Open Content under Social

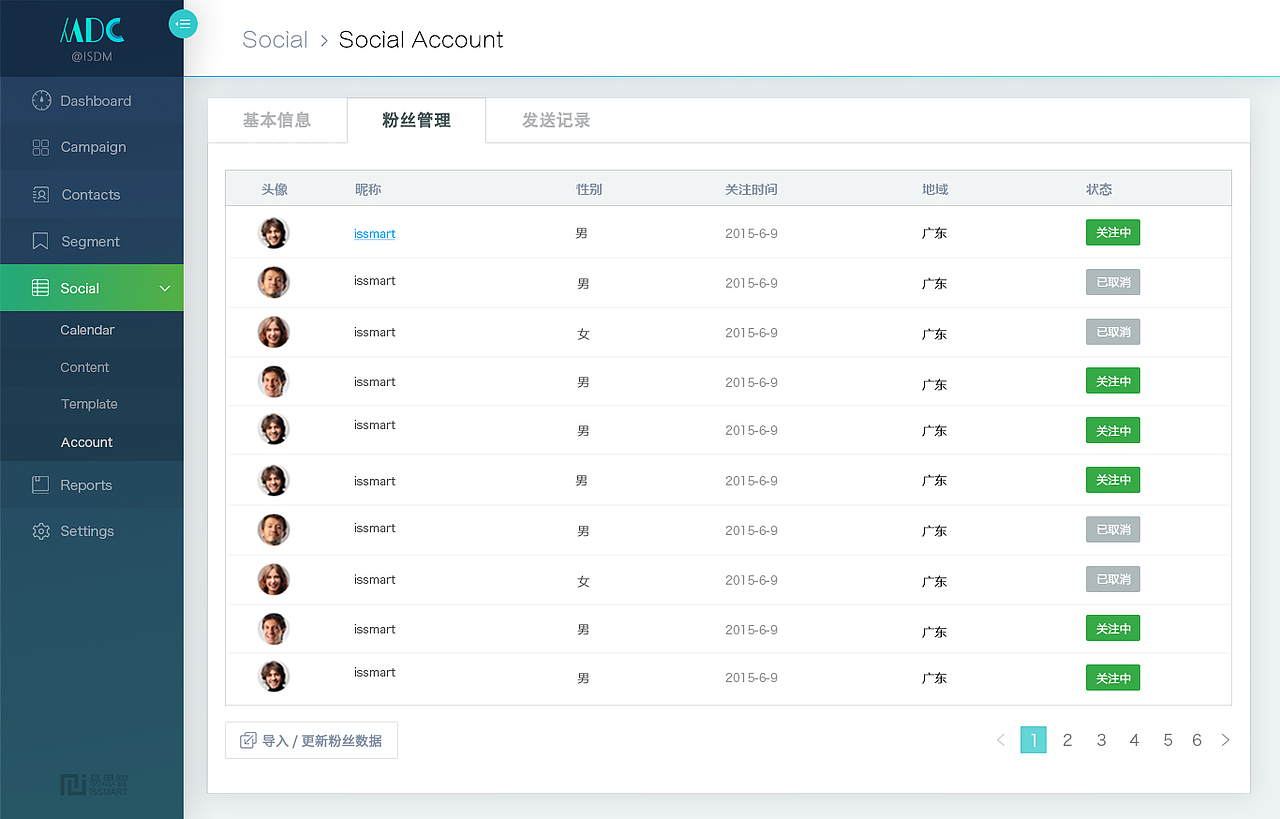(85, 367)
